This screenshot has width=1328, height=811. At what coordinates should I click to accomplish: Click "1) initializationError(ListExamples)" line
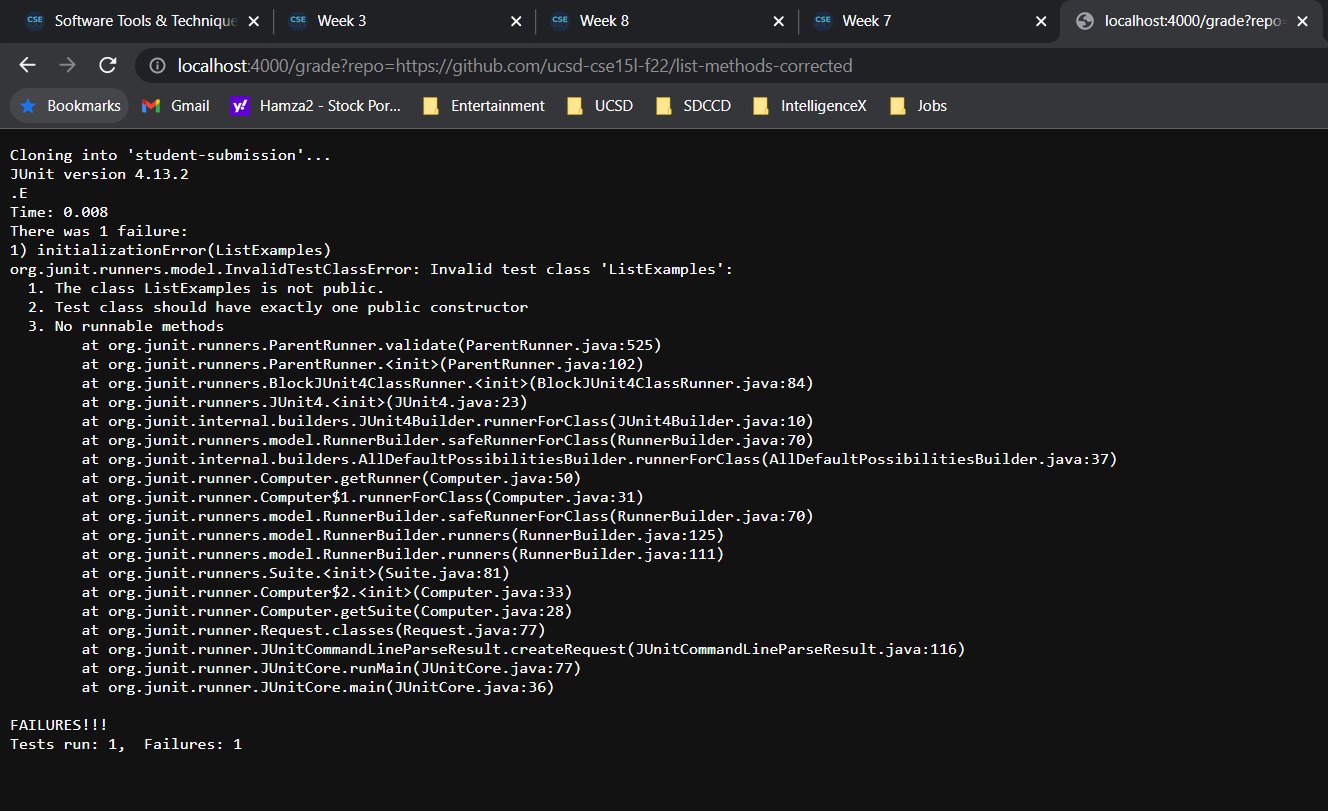170,250
